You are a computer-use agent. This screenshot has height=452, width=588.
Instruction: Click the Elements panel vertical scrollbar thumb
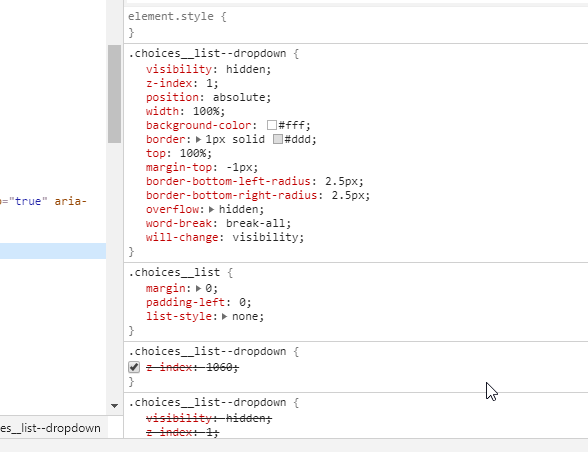point(114,94)
